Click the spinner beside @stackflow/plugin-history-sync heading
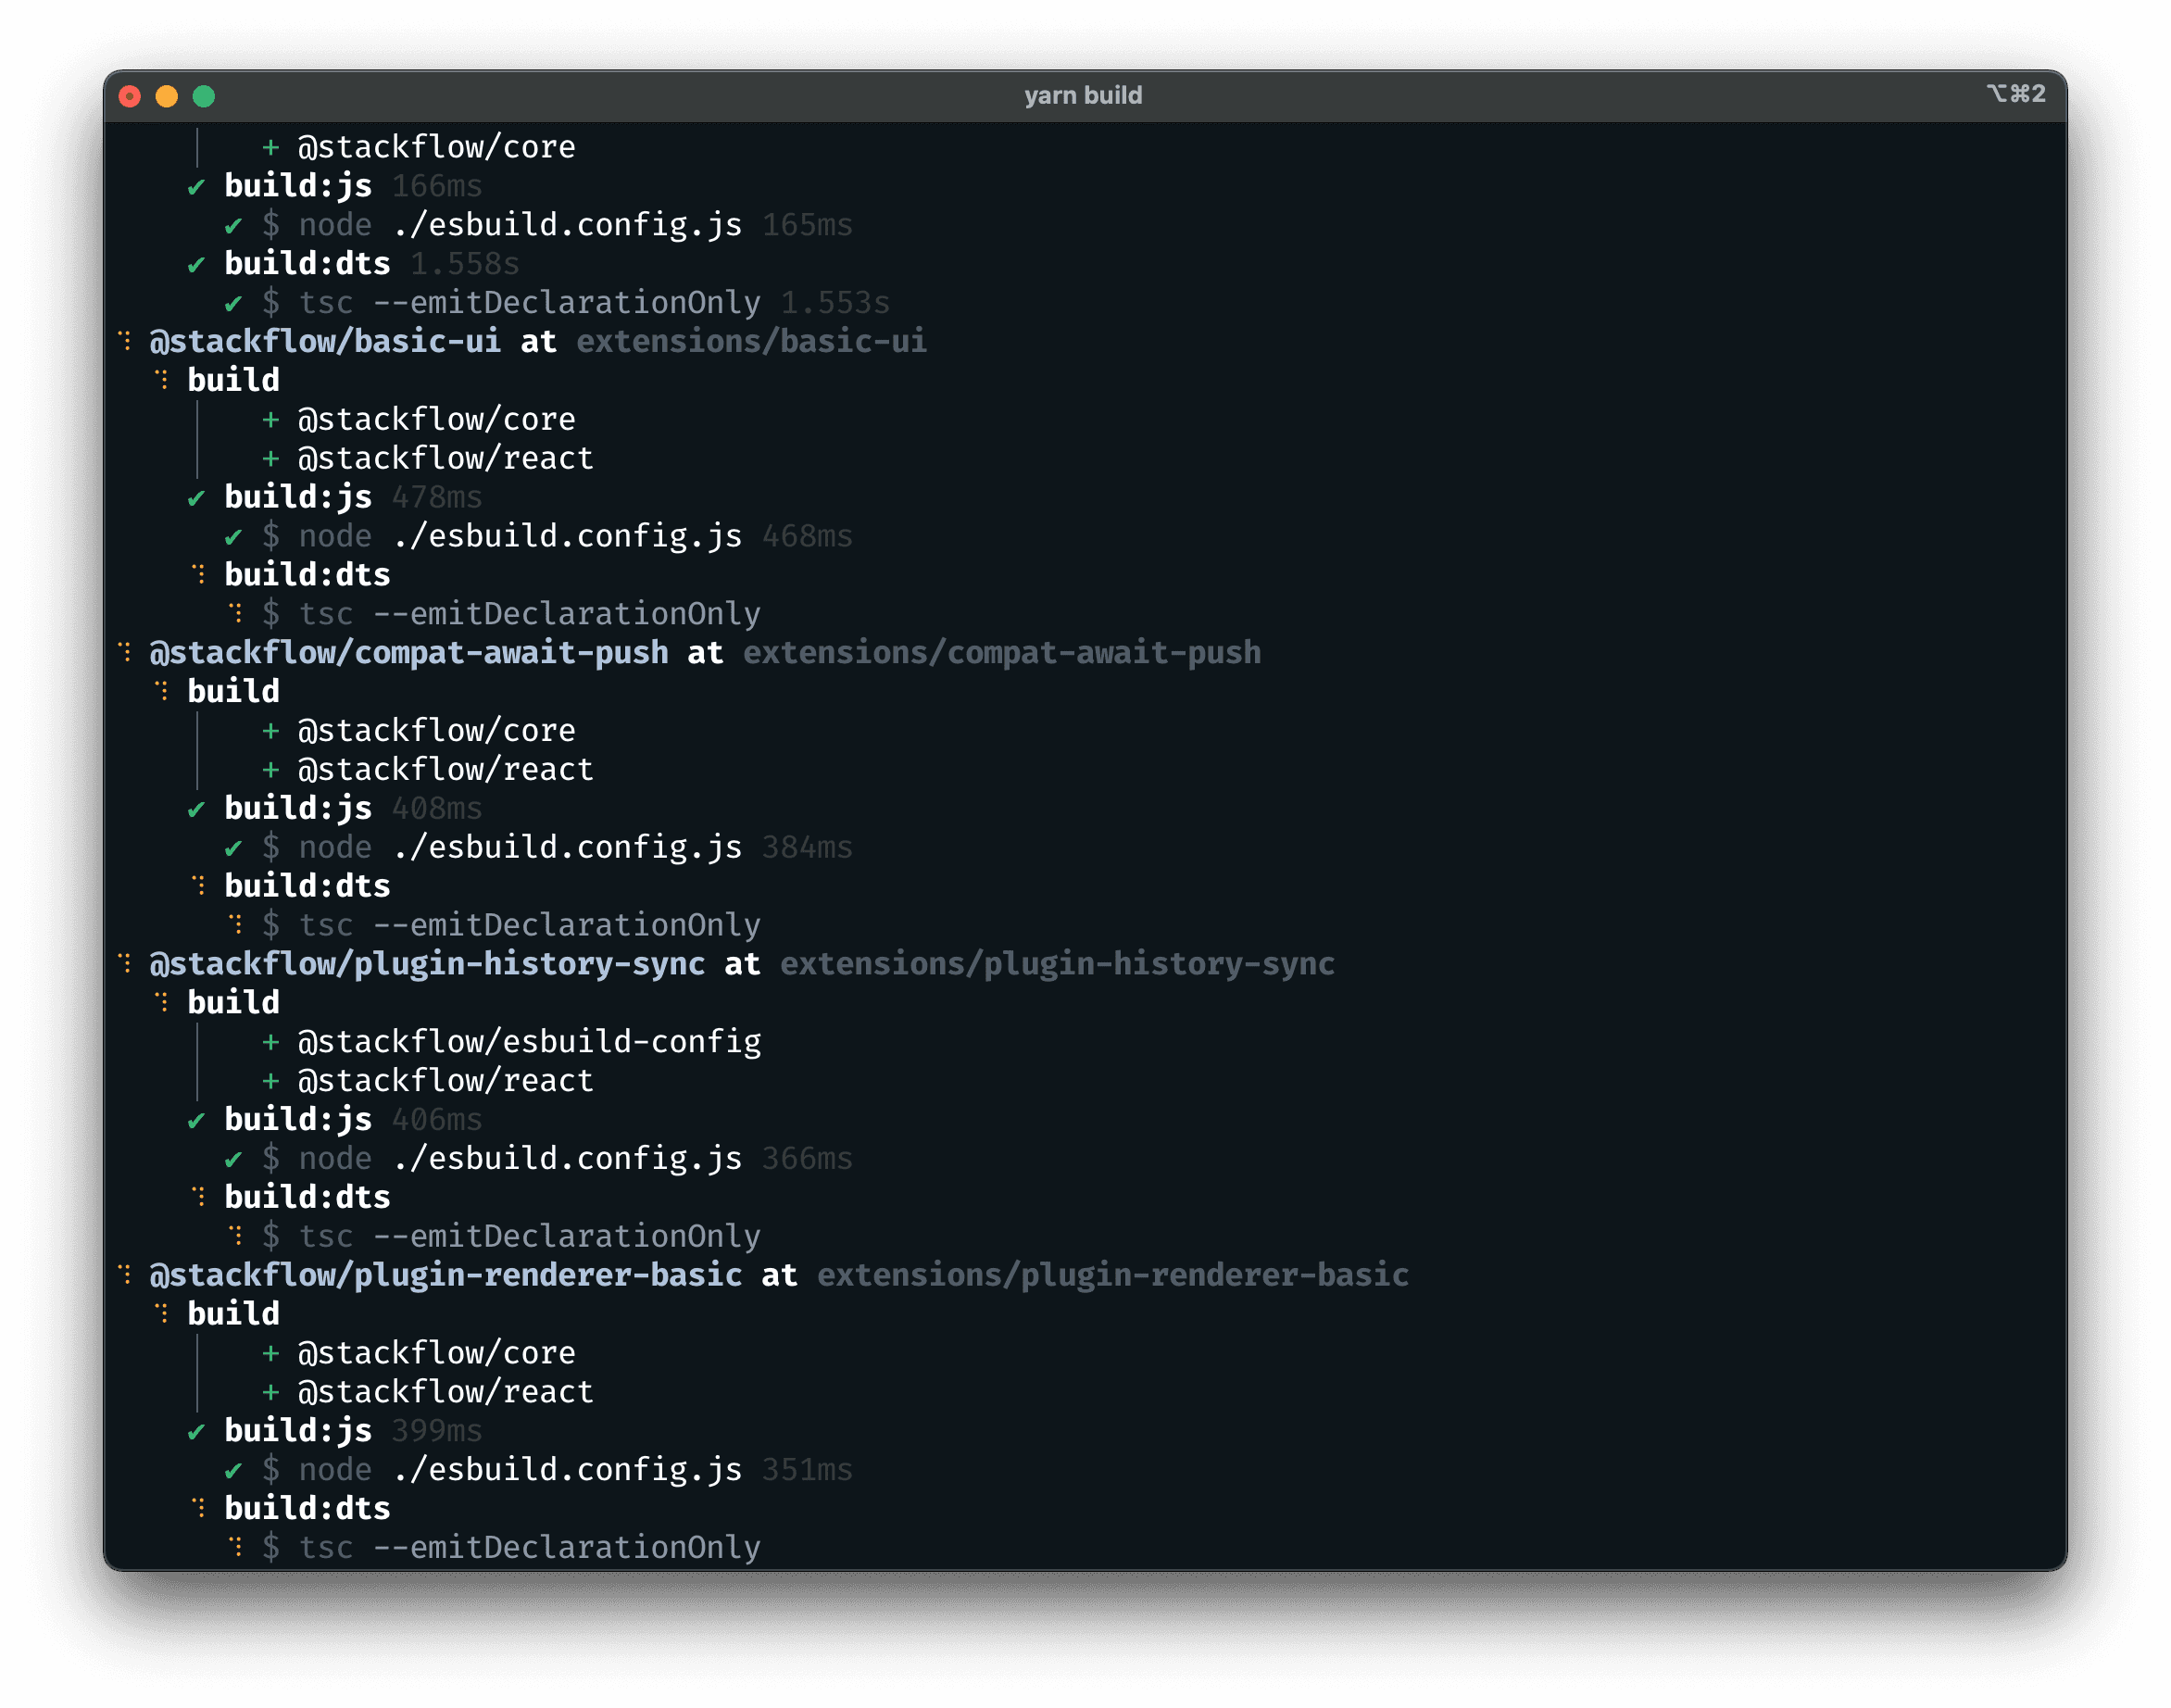2171x1708 pixels. coord(125,963)
